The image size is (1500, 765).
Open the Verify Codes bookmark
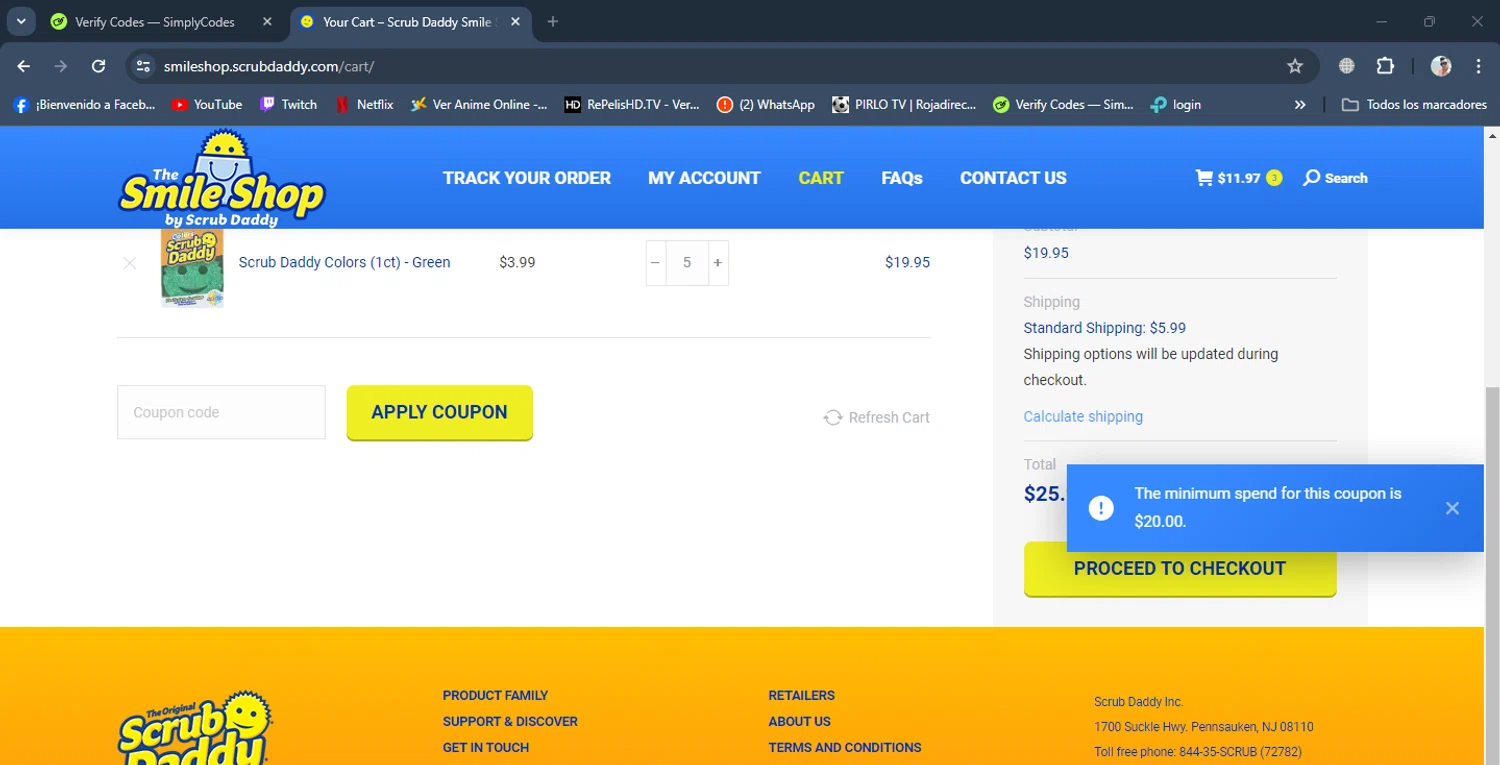click(x=1063, y=104)
